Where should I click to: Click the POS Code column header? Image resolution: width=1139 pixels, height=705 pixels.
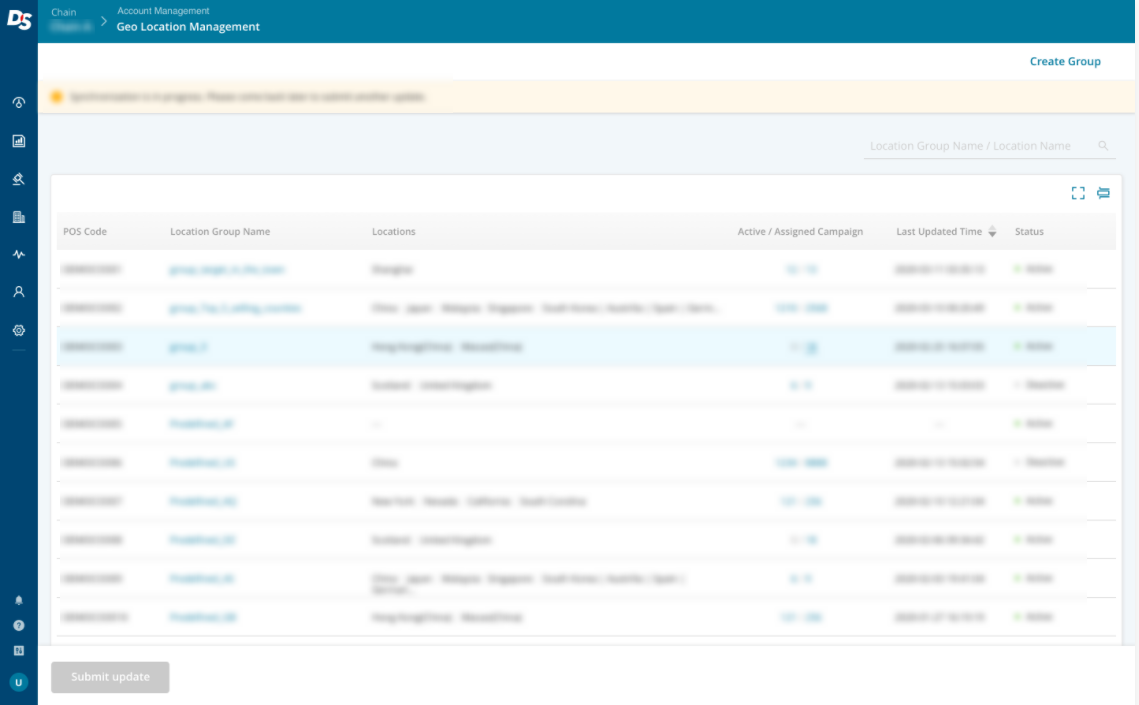pos(85,232)
